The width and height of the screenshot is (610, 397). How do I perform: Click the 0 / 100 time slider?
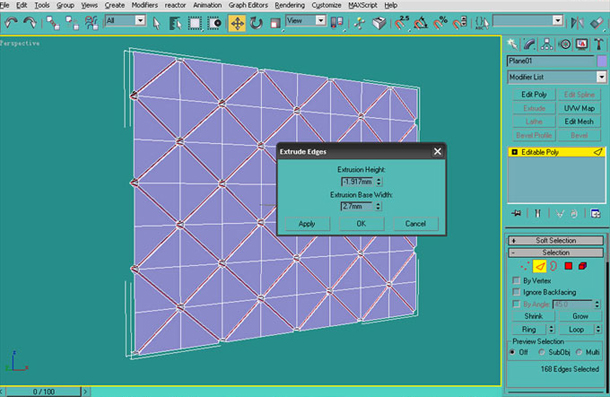[x=44, y=392]
